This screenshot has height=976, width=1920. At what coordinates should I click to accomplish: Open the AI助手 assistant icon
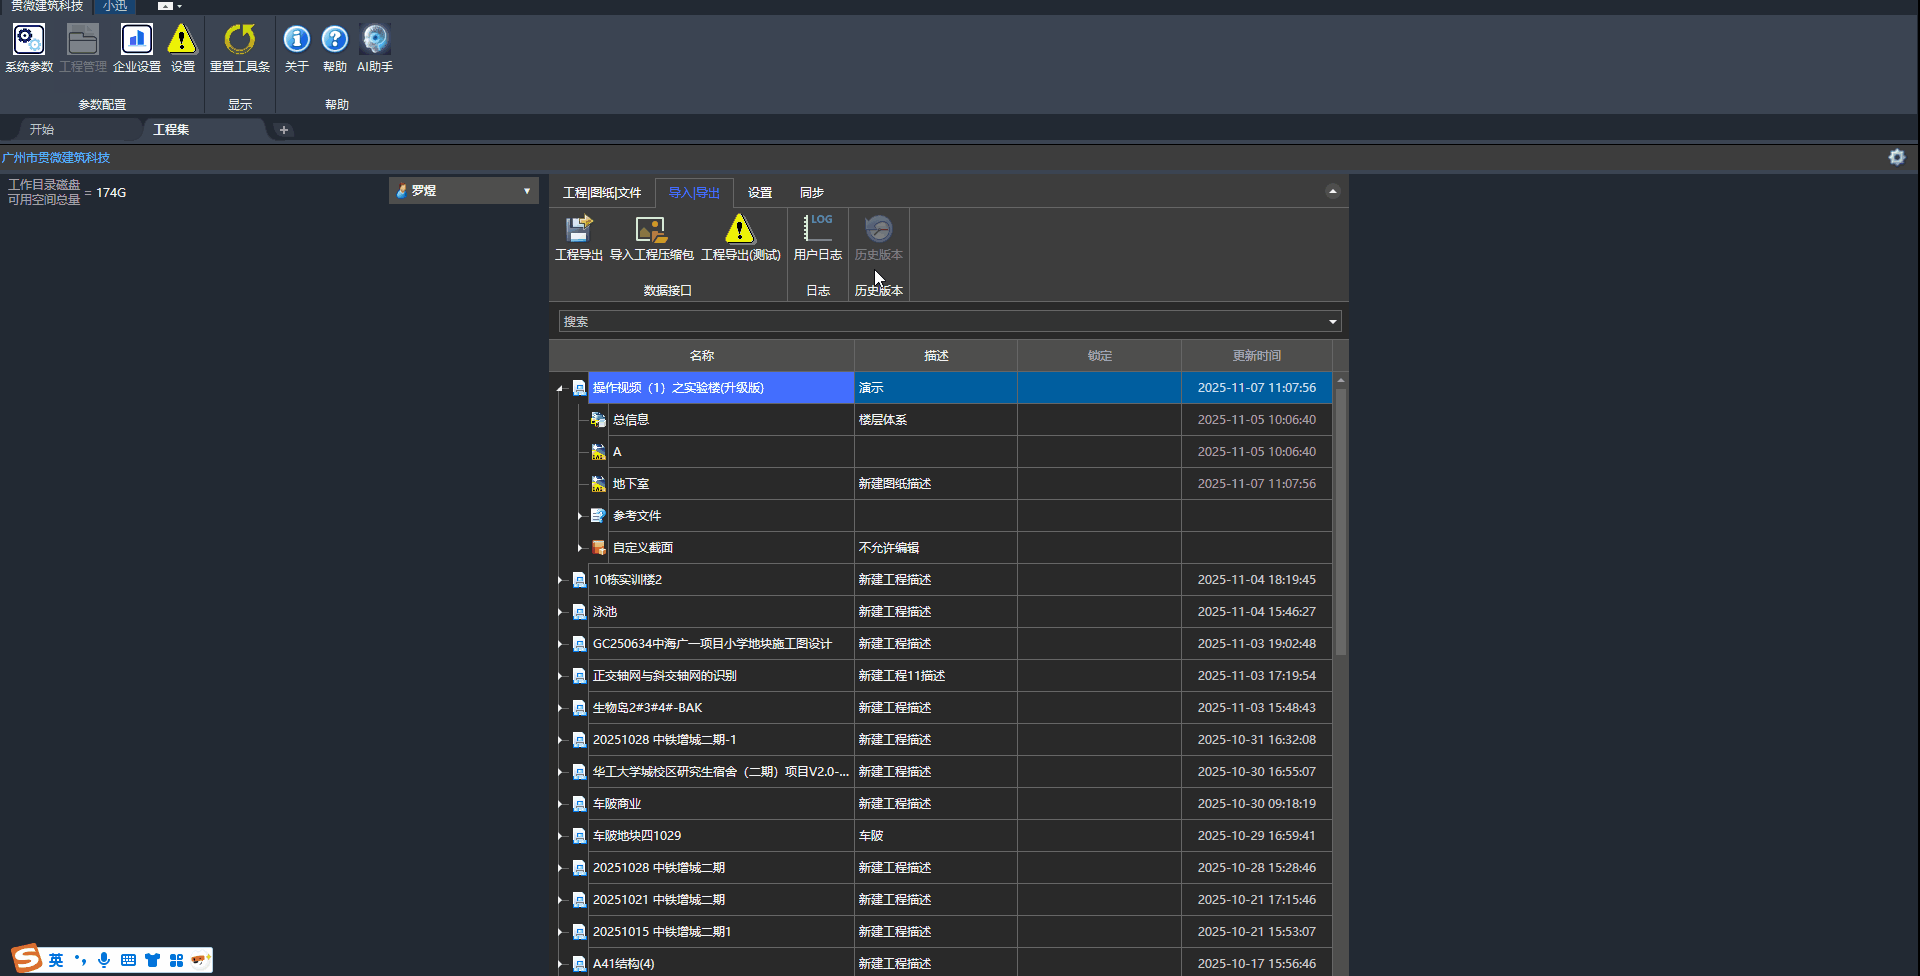point(375,41)
